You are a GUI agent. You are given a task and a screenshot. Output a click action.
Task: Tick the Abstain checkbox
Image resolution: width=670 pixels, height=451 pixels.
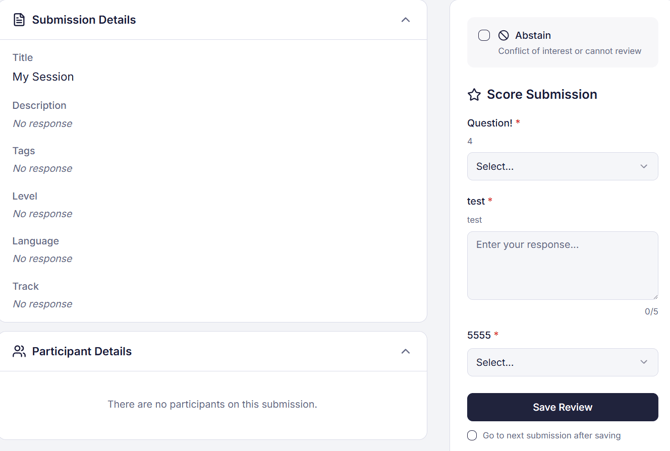click(484, 35)
